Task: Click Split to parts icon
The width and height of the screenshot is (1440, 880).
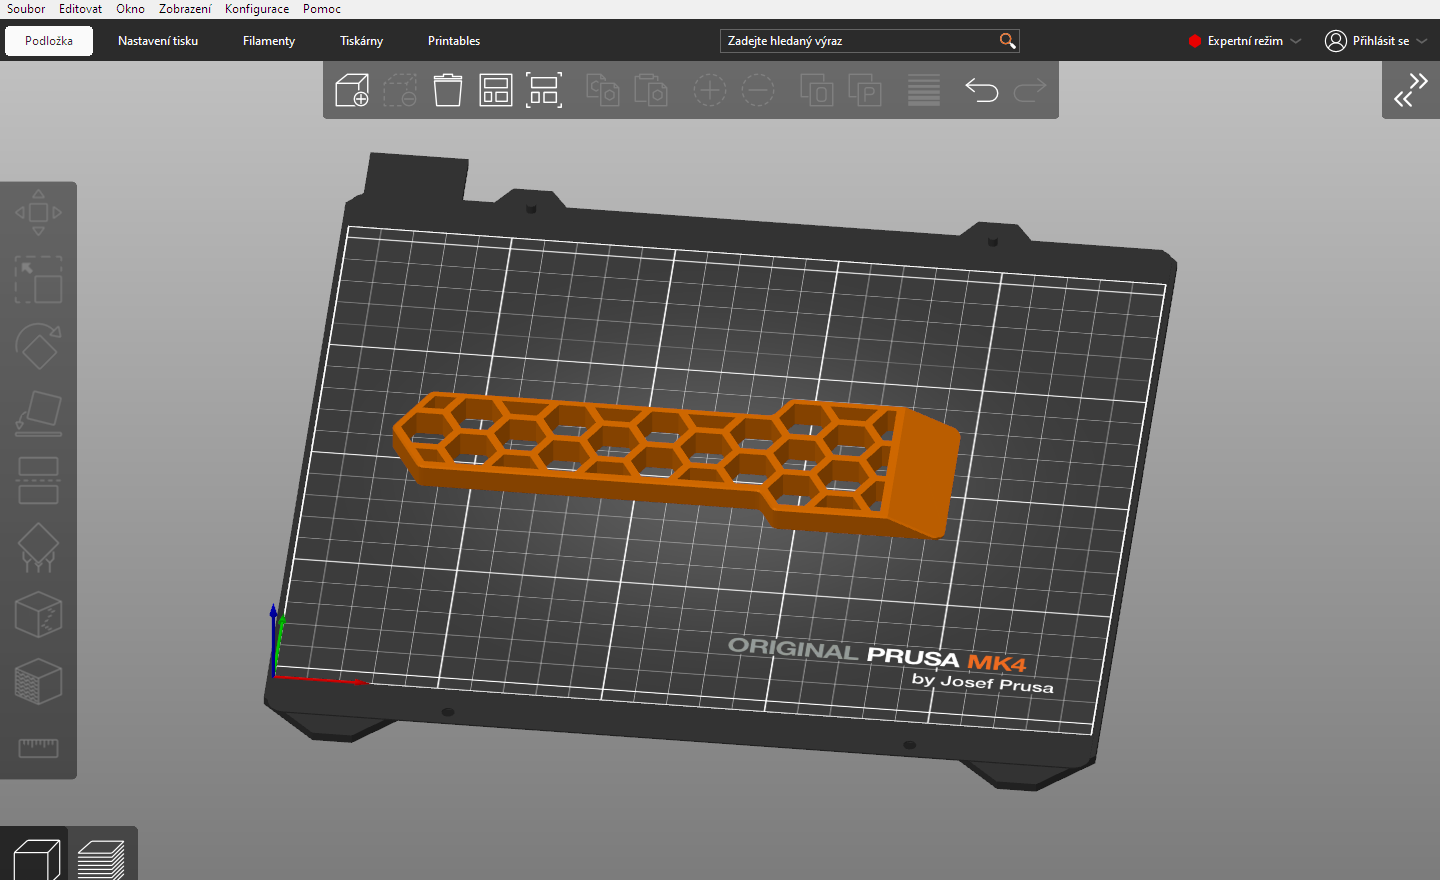Action: 865,90
